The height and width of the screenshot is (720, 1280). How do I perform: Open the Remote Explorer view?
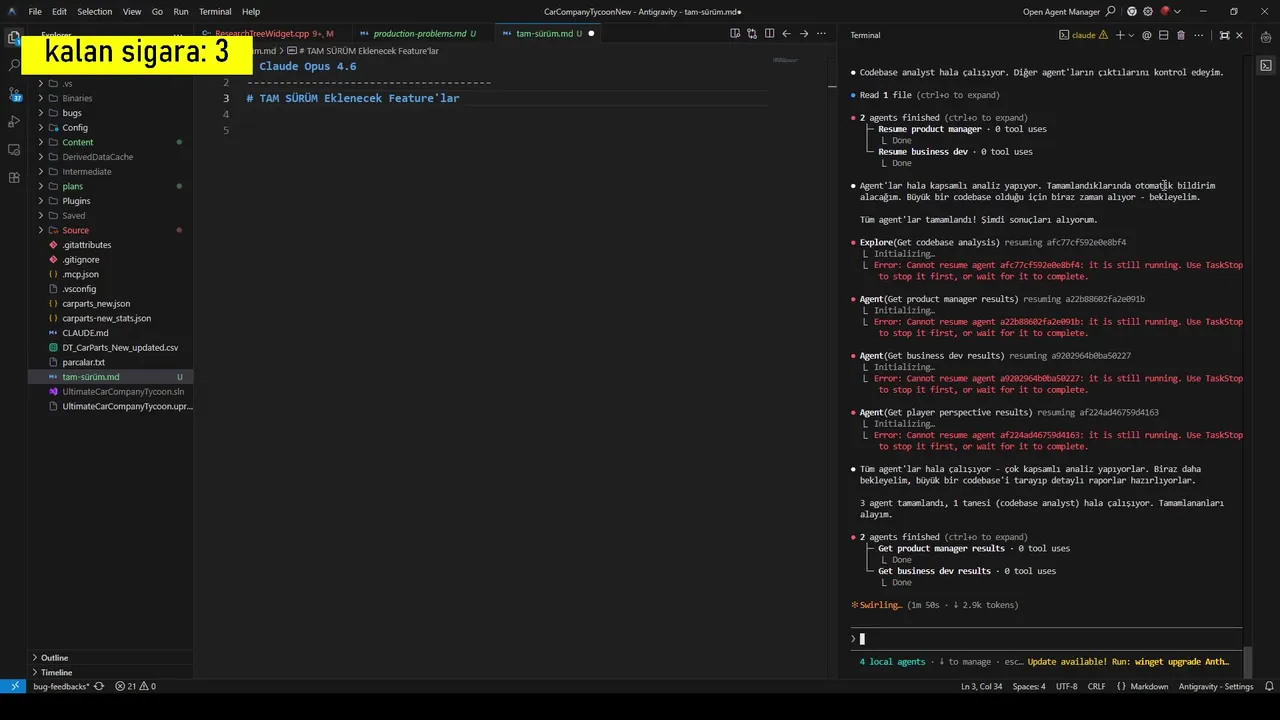[14, 149]
